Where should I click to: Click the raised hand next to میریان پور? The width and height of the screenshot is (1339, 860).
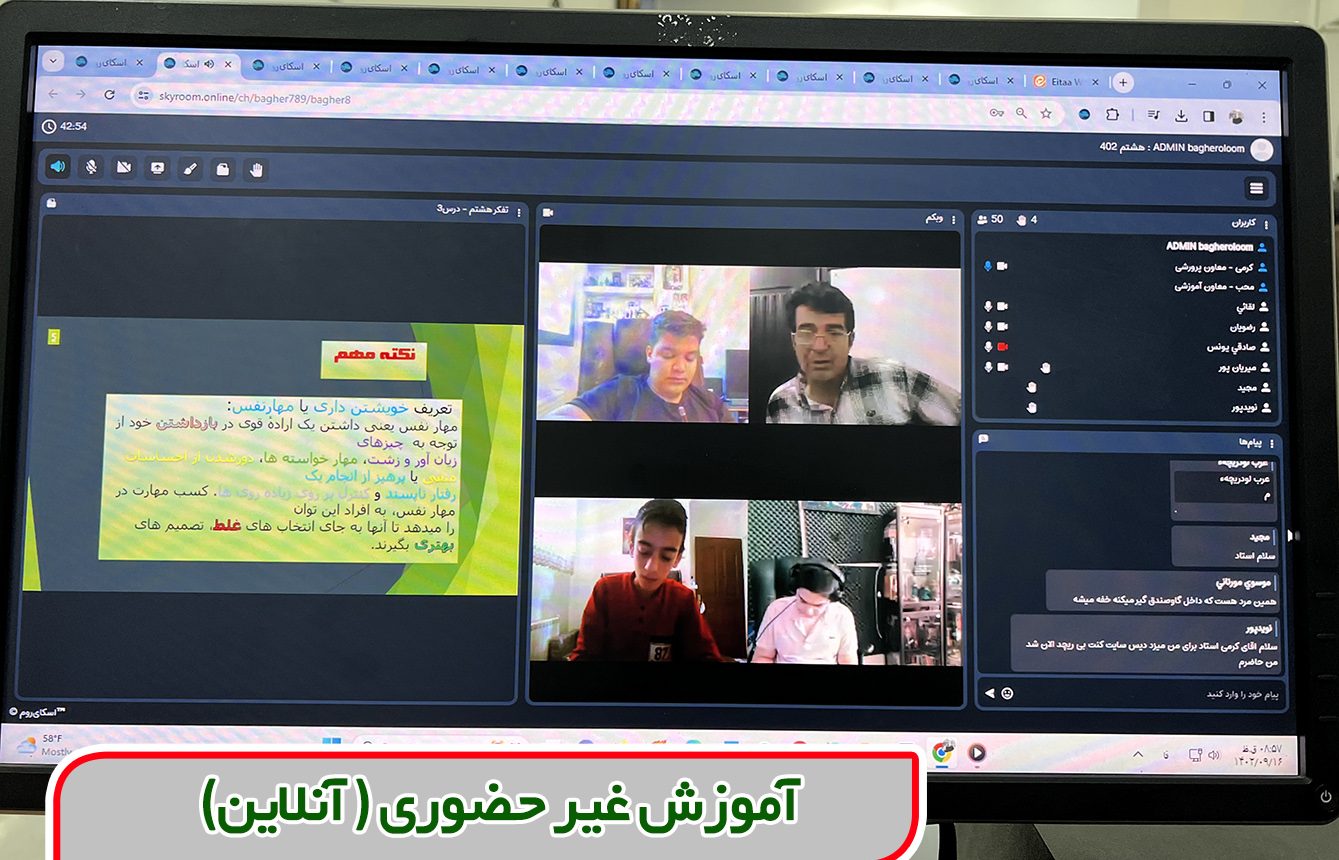coord(1045,367)
